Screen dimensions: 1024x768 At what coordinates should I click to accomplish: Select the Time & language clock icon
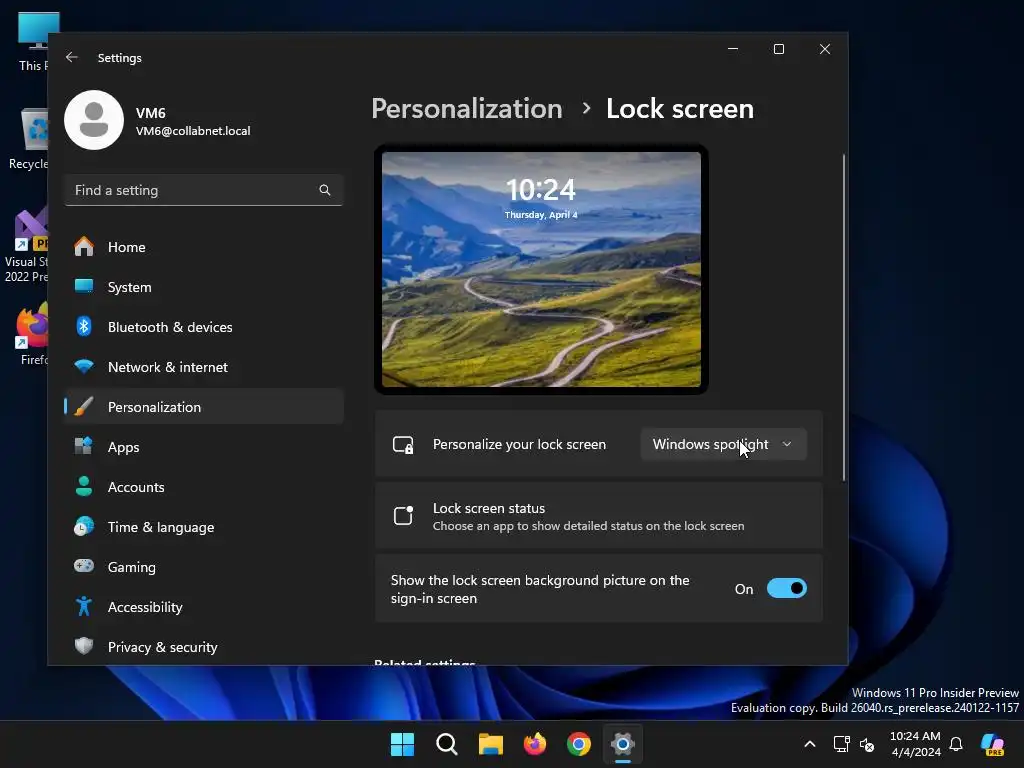click(84, 526)
